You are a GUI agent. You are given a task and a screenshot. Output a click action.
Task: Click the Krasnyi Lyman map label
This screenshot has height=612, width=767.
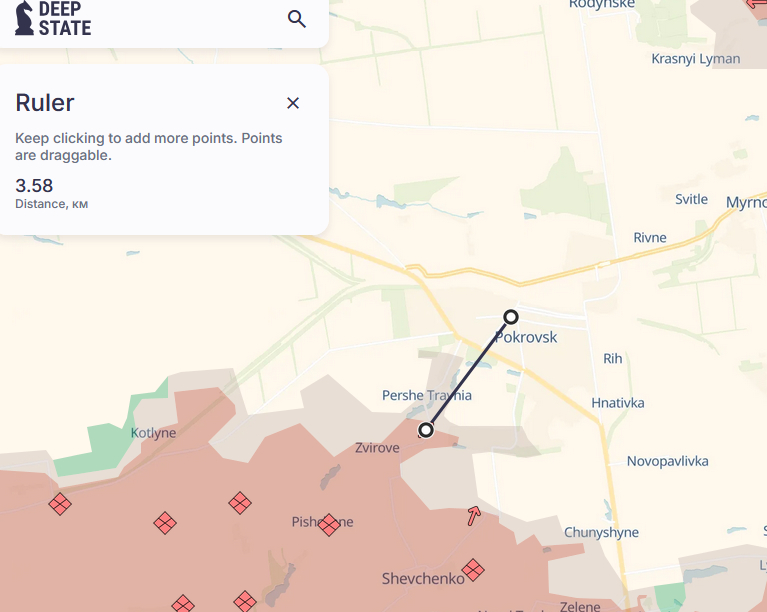click(x=695, y=58)
